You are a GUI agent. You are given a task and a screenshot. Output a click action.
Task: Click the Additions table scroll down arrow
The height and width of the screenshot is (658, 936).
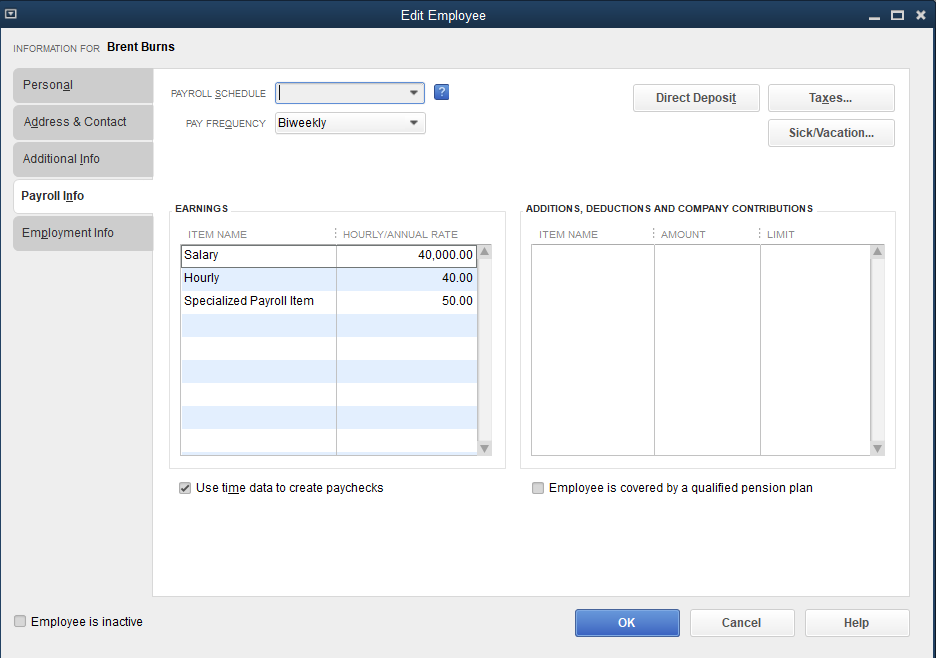(878, 448)
